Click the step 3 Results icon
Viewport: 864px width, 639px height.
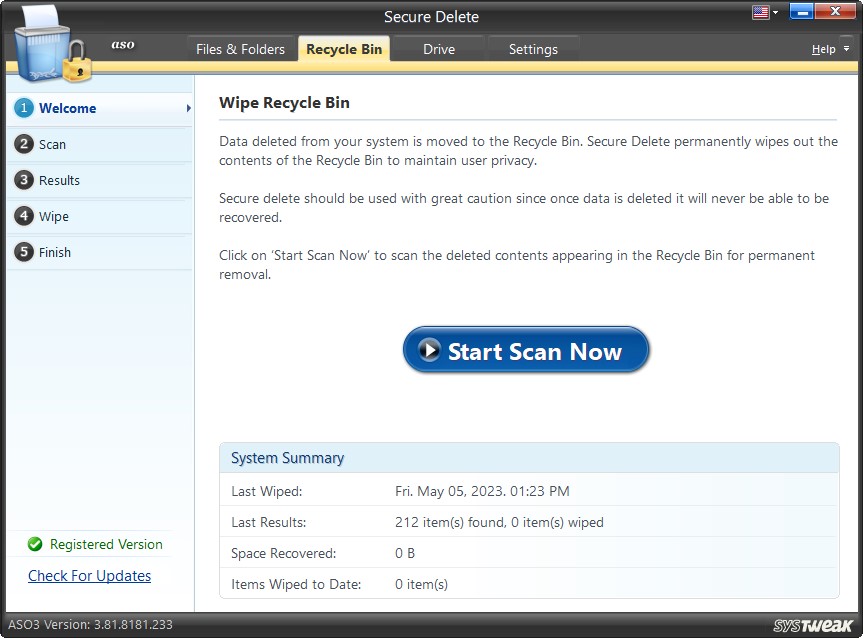coord(22,180)
